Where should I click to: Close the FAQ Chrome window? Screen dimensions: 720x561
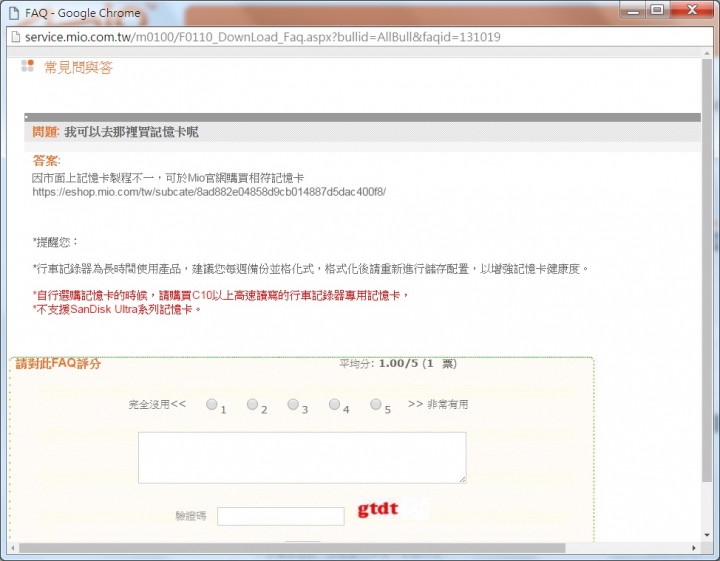[692, 10]
